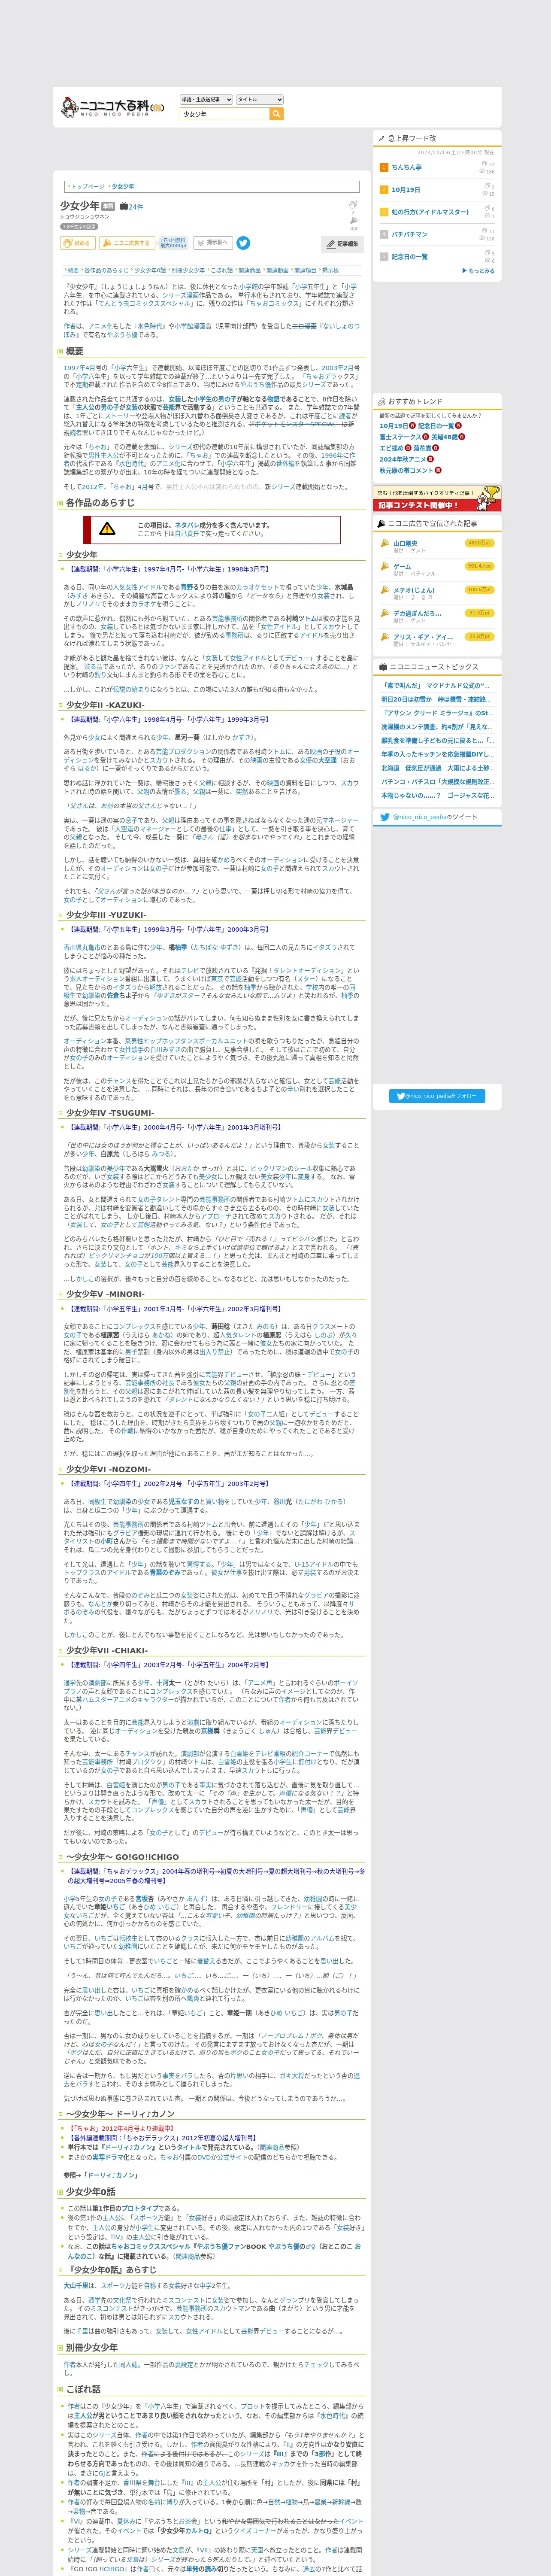Open the 記事コンテスト開催中 banner
Viewport: 551px width, 2576px height.
pos(437,499)
